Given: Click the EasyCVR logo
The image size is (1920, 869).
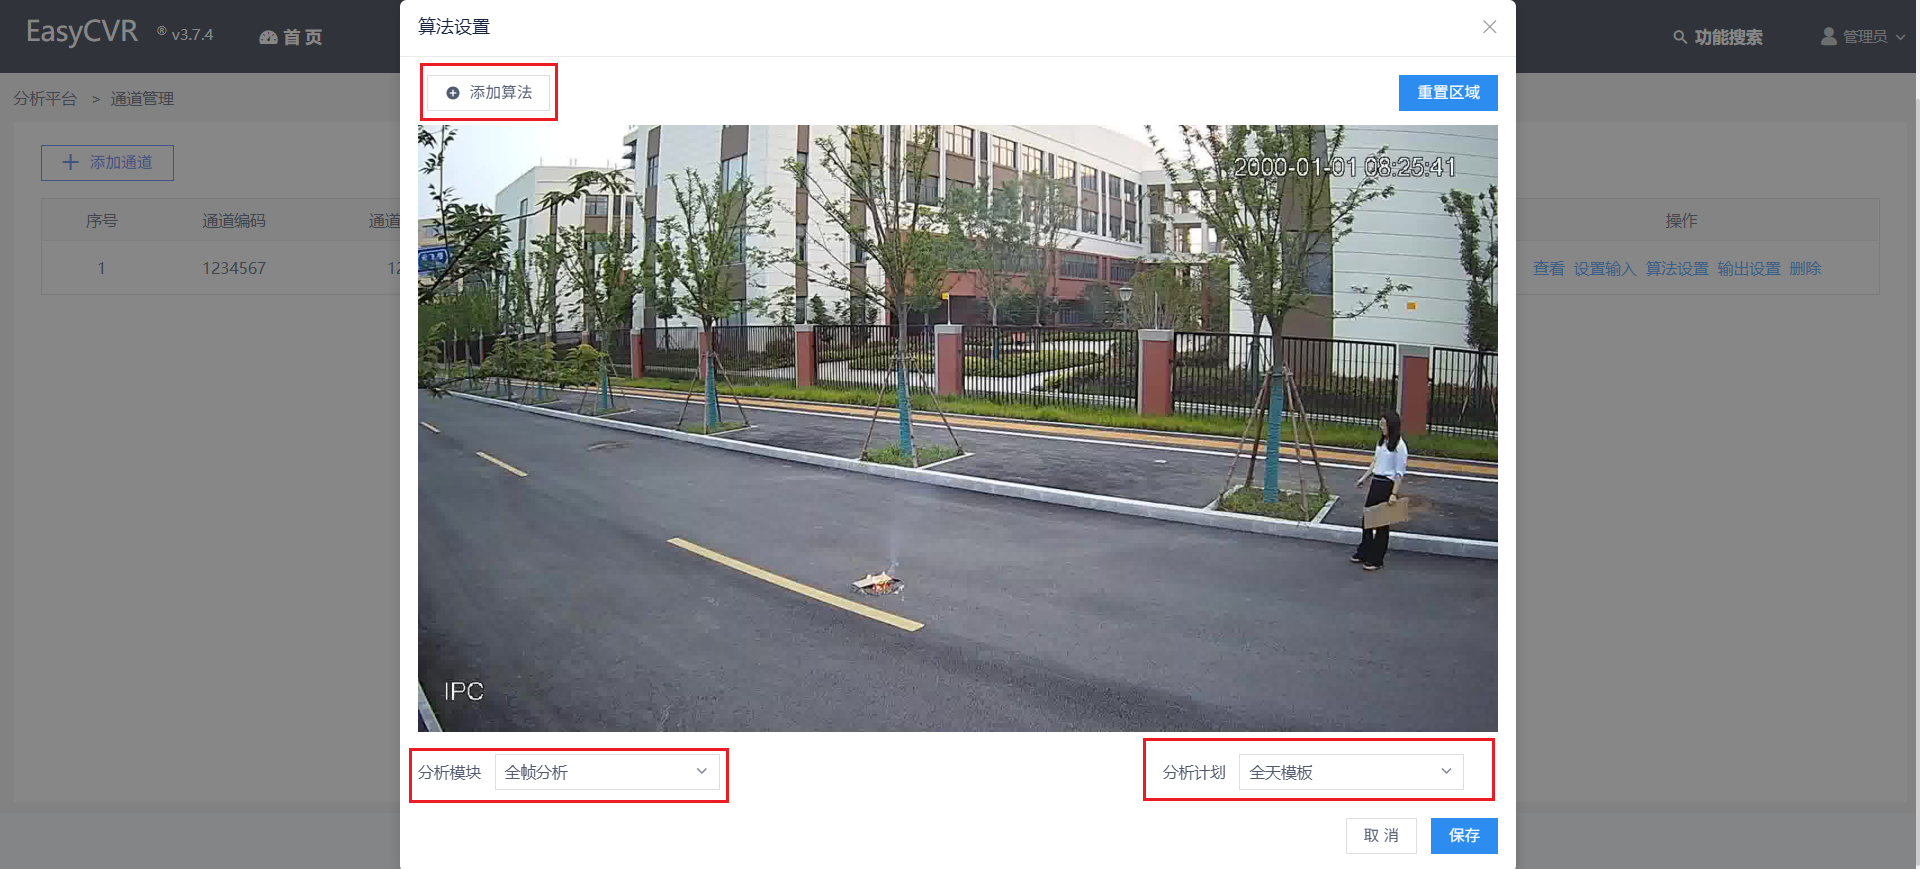Looking at the screenshot, I should [x=82, y=32].
